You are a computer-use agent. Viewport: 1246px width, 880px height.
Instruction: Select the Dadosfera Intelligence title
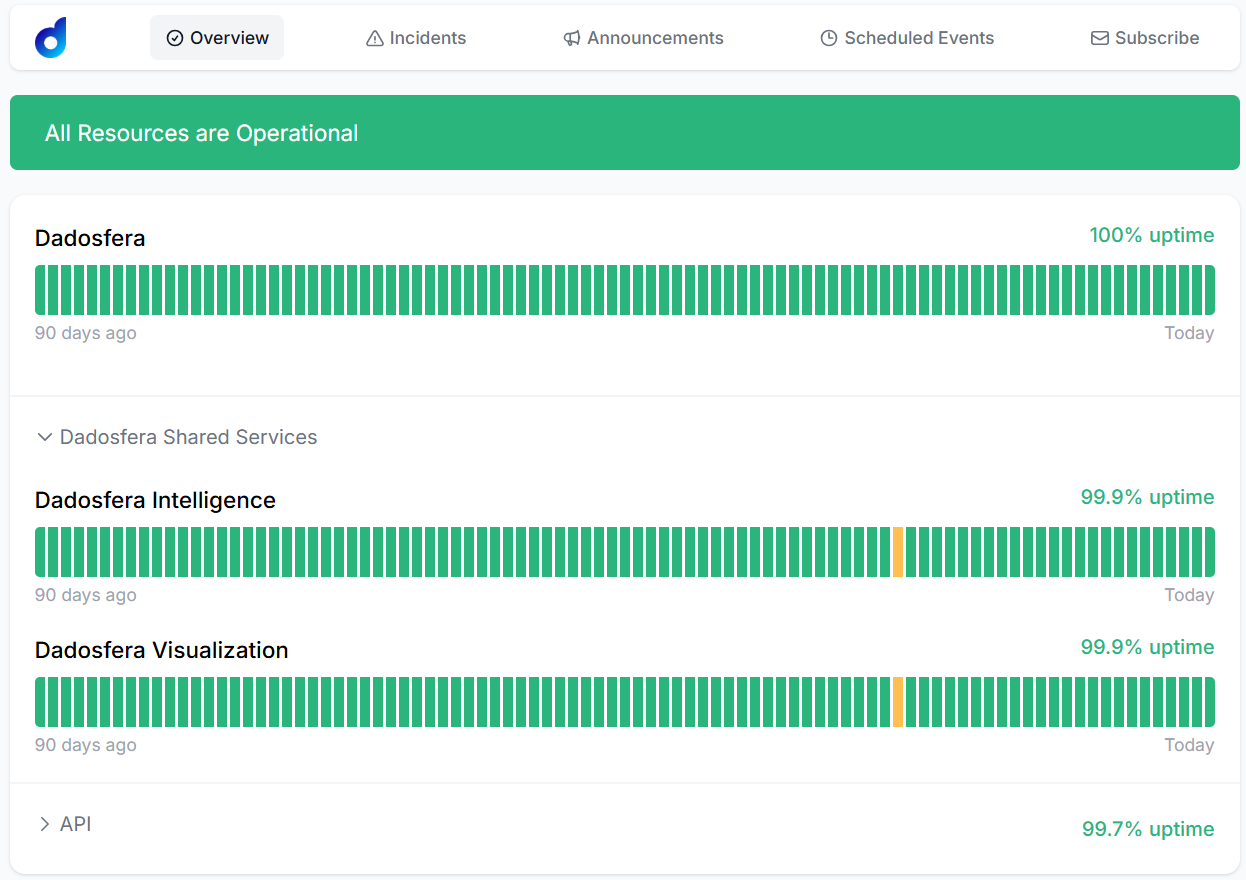155,500
